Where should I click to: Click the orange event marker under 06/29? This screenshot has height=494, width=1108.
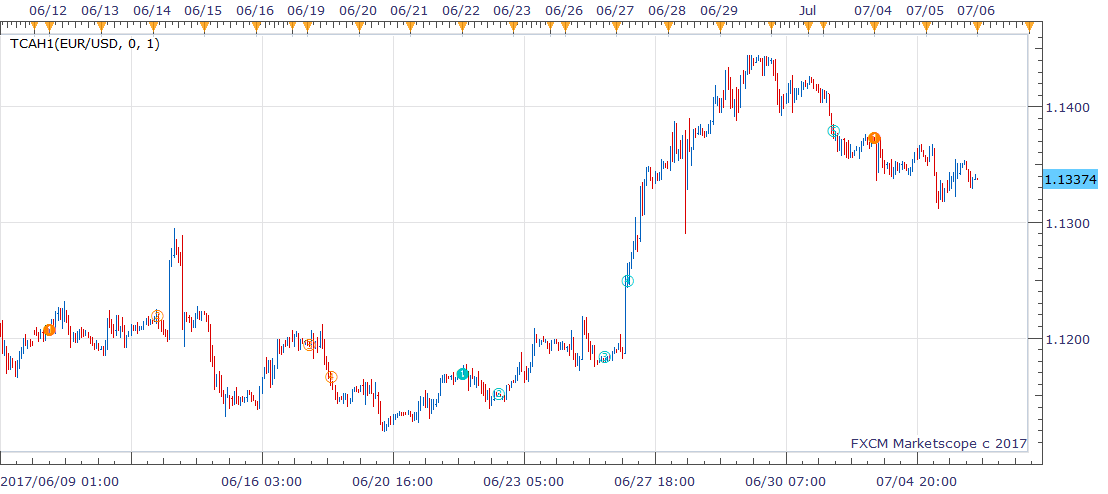[719, 27]
